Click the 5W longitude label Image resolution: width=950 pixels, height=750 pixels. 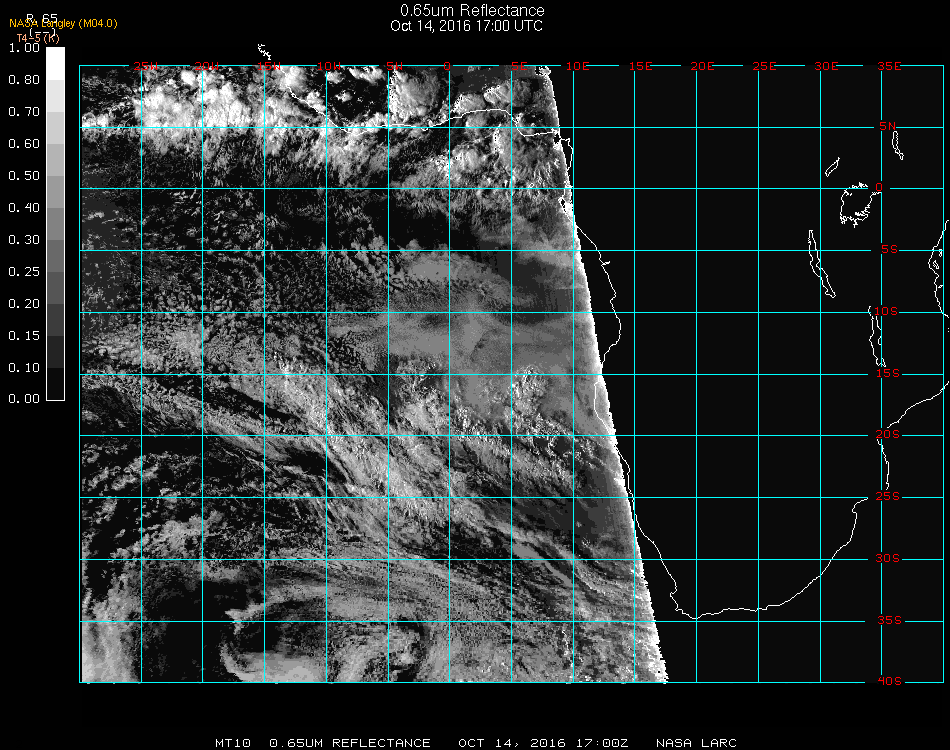point(394,66)
